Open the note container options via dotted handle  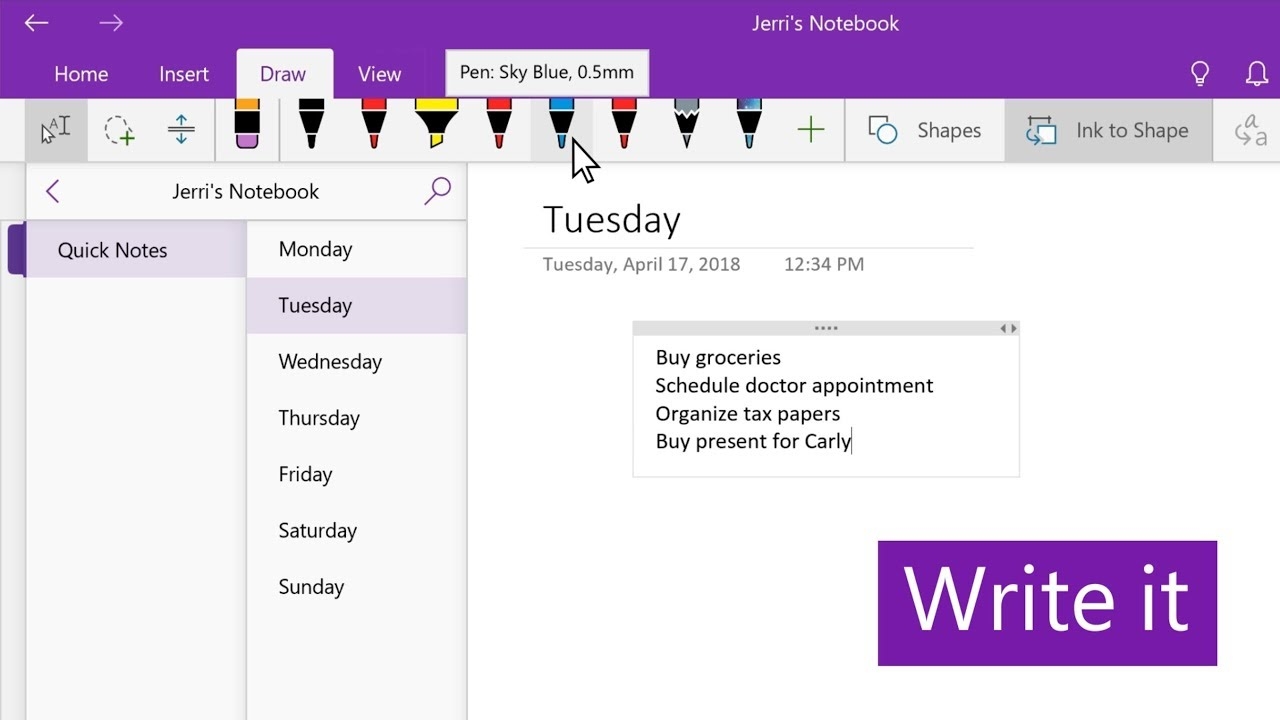pos(824,327)
